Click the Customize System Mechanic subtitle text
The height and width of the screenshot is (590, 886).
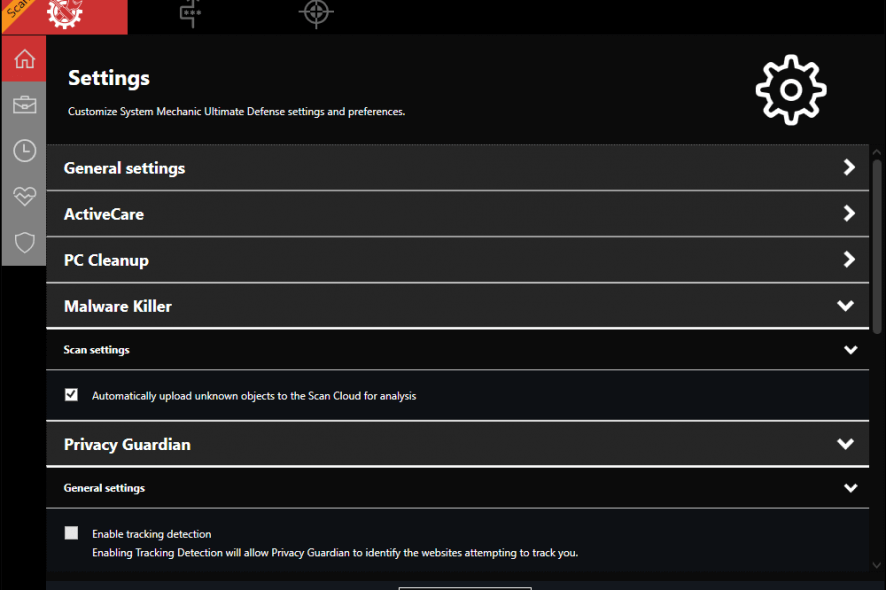236,111
